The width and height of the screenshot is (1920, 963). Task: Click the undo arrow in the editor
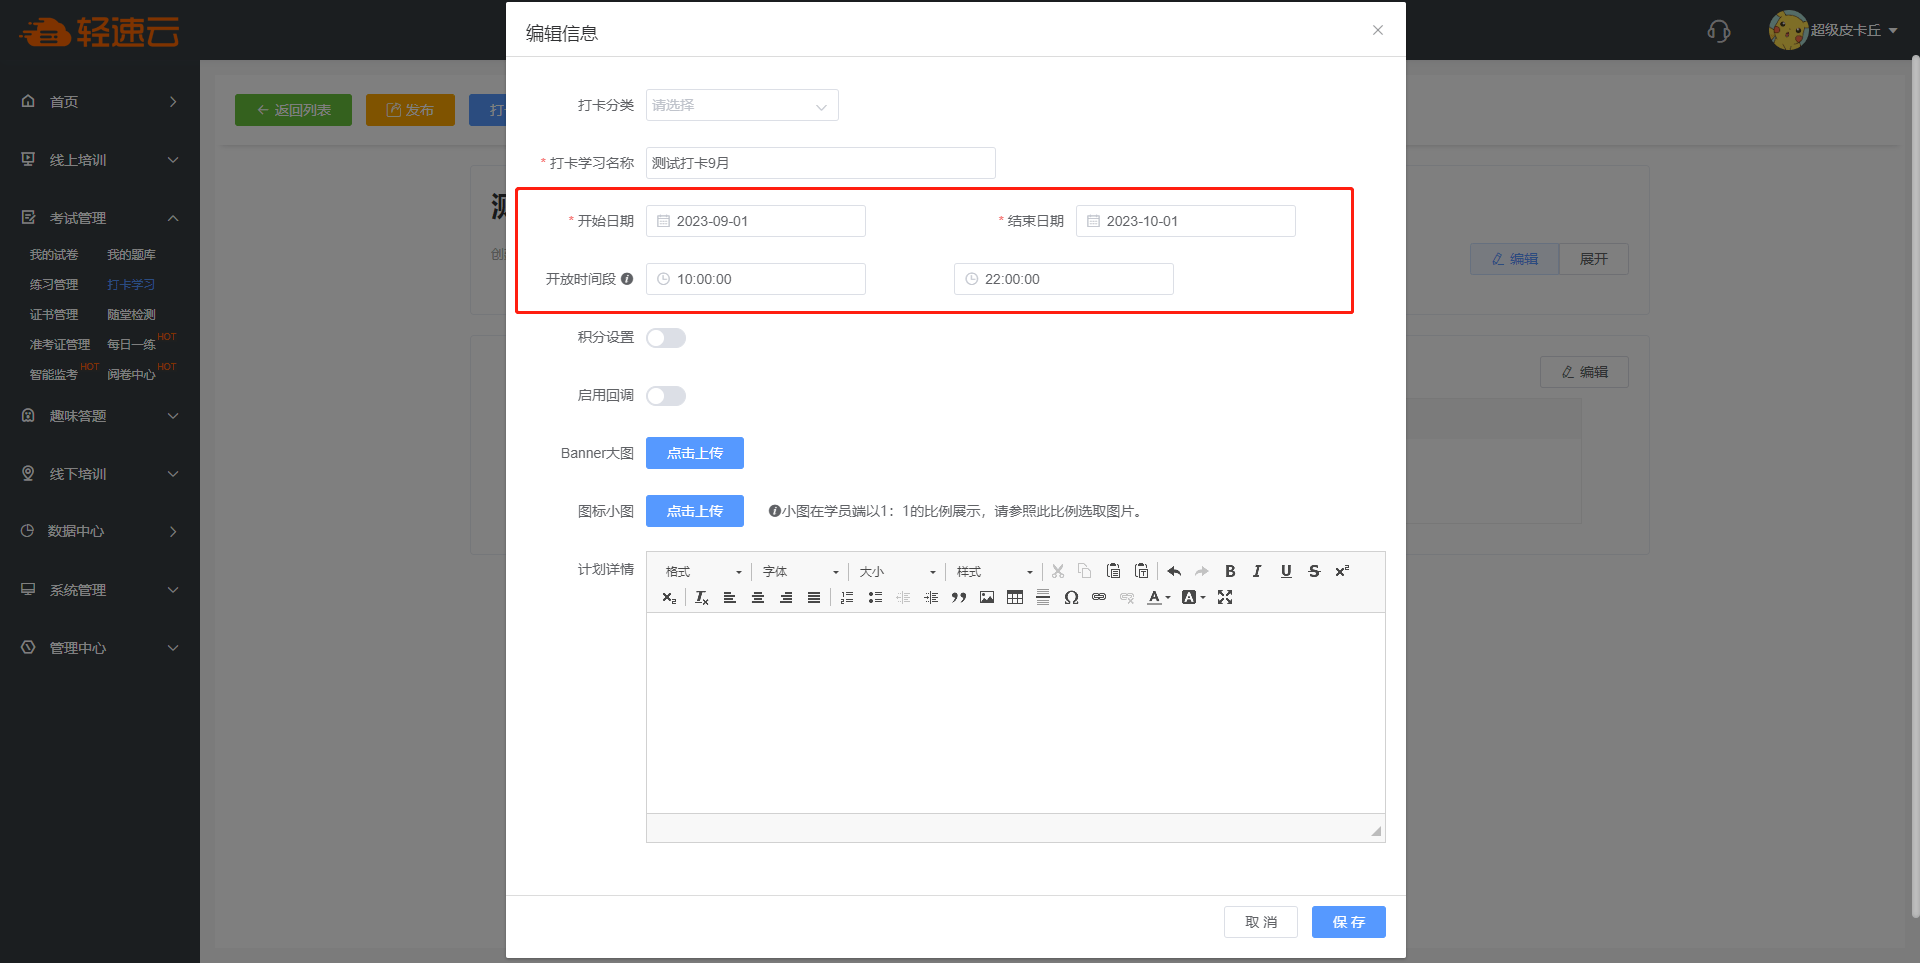point(1174,571)
